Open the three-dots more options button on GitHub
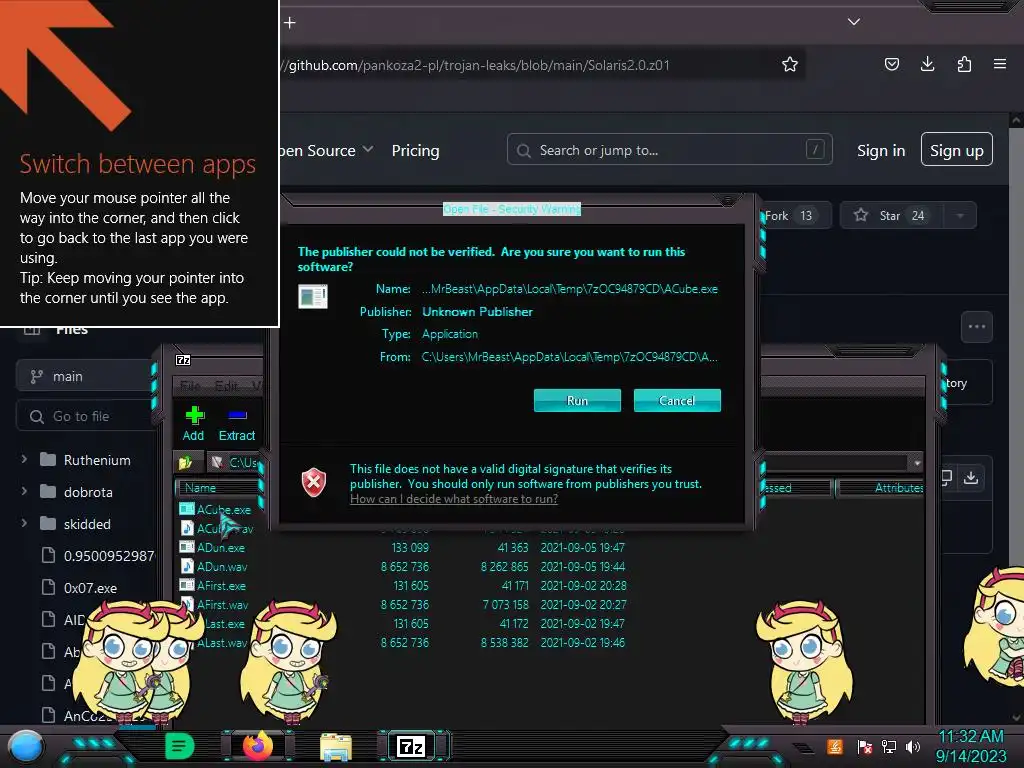 pos(977,327)
